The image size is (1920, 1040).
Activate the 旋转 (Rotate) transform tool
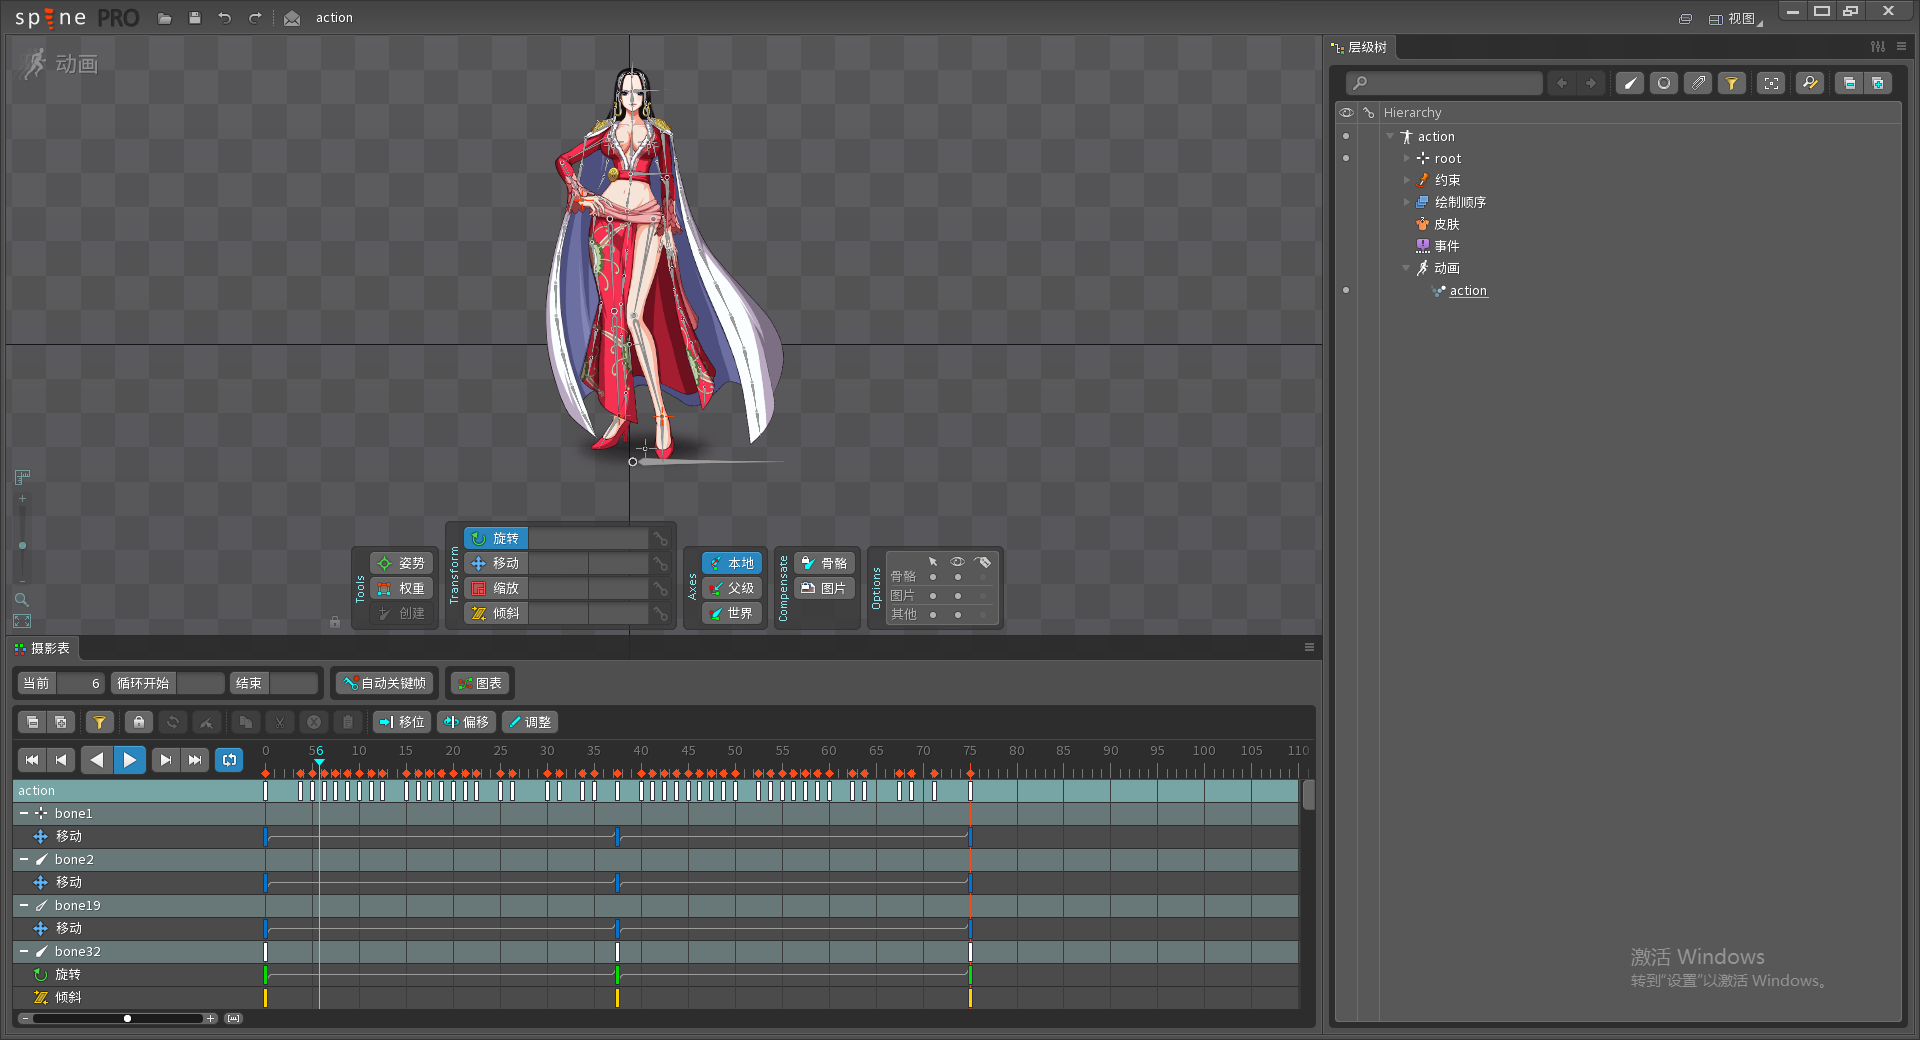point(496,538)
